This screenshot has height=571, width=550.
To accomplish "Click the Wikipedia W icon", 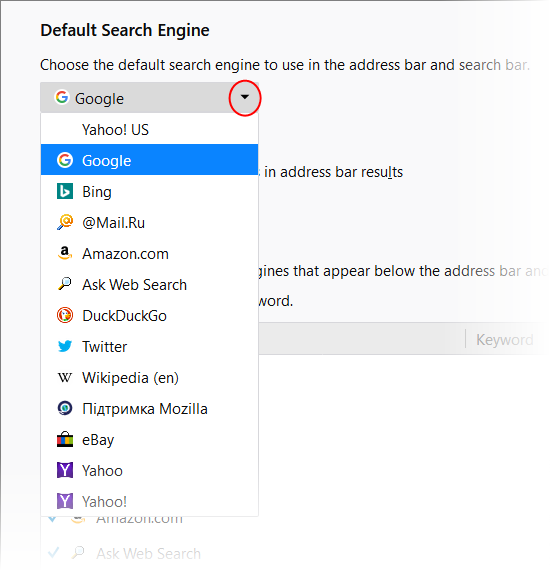I will click(x=65, y=378).
